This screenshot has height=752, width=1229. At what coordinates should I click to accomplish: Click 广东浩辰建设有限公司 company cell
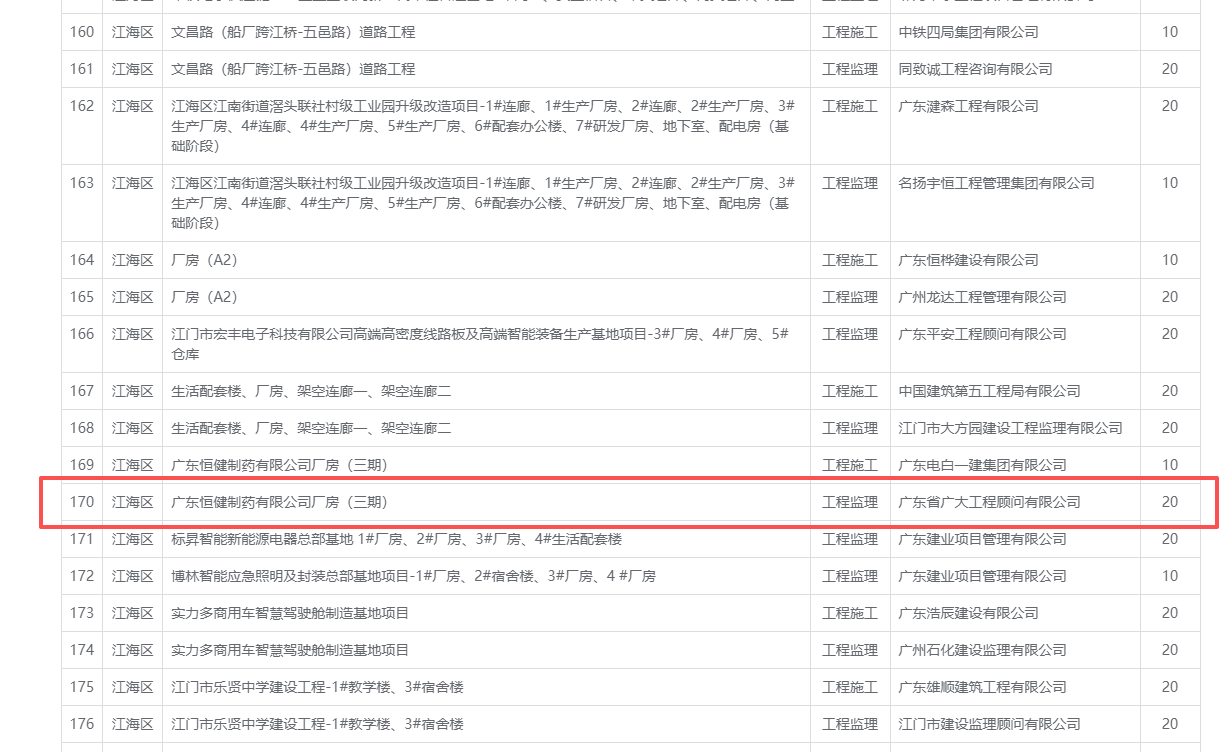[x=968, y=613]
